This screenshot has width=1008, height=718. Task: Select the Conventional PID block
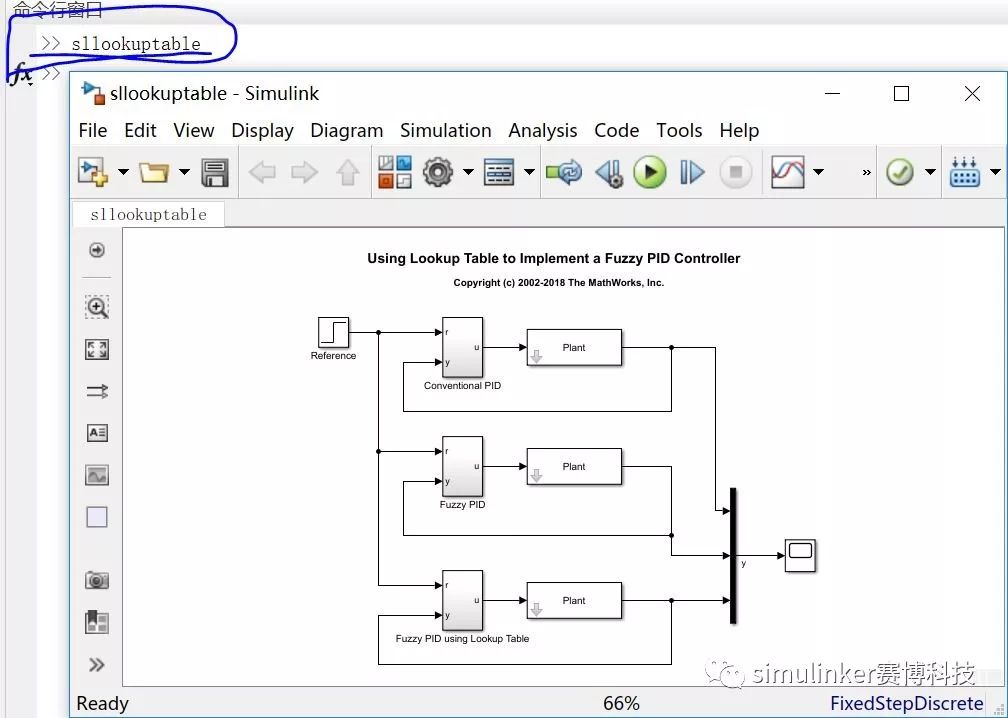tap(462, 347)
